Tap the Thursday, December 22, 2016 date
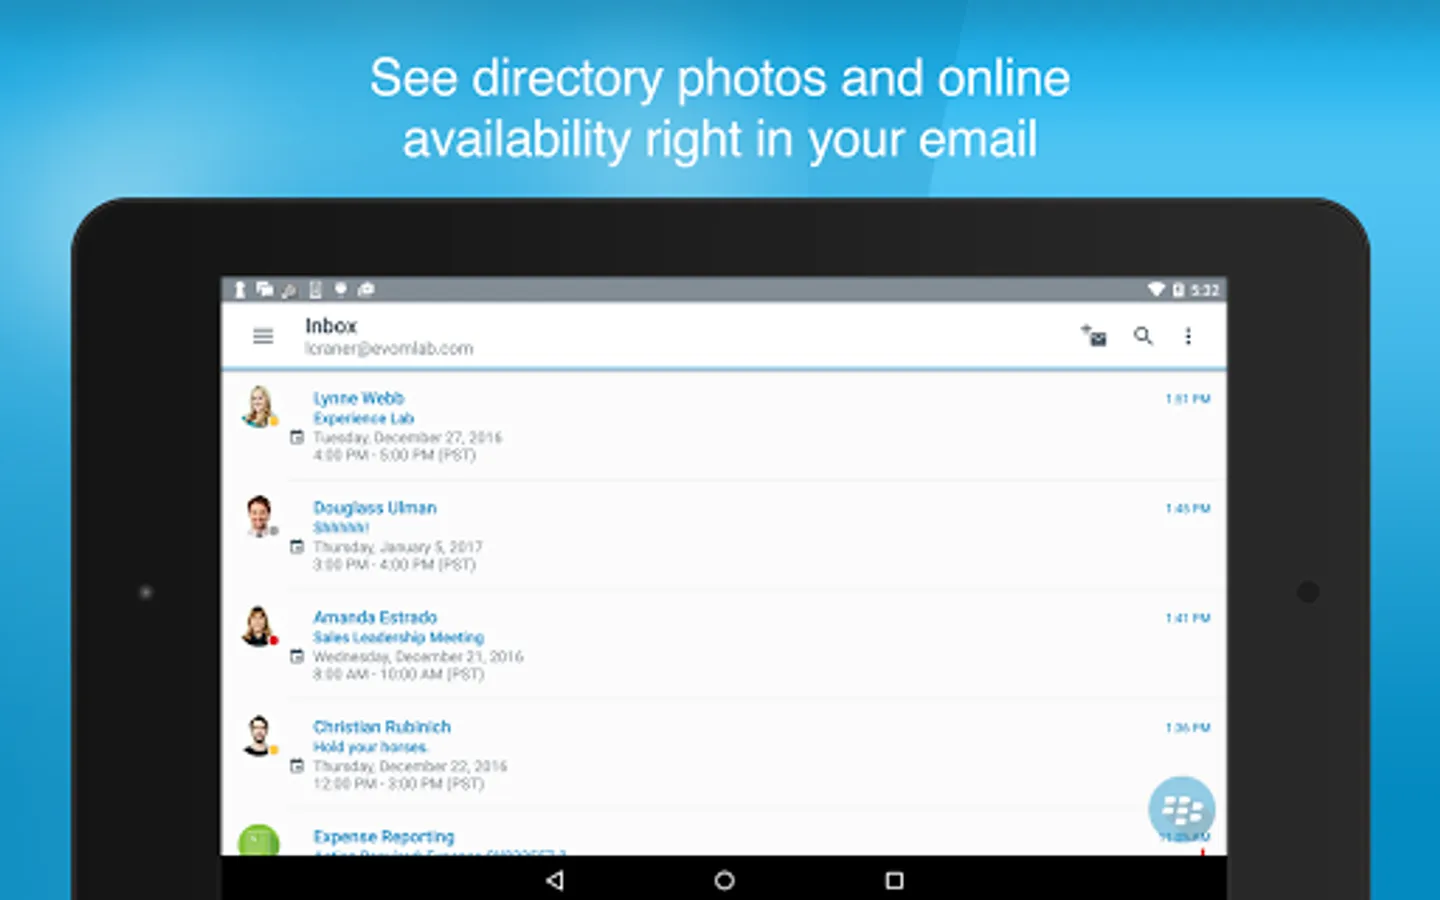Screen dimensions: 1440x900 (x=410, y=766)
